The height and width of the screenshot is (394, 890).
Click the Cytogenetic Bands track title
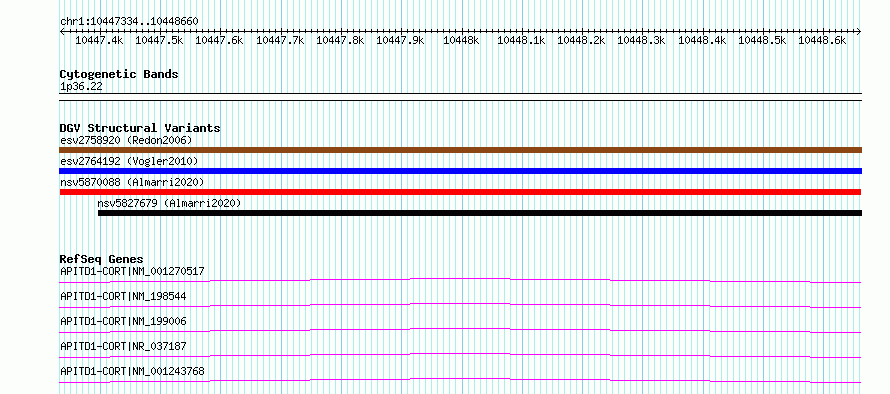pos(119,74)
